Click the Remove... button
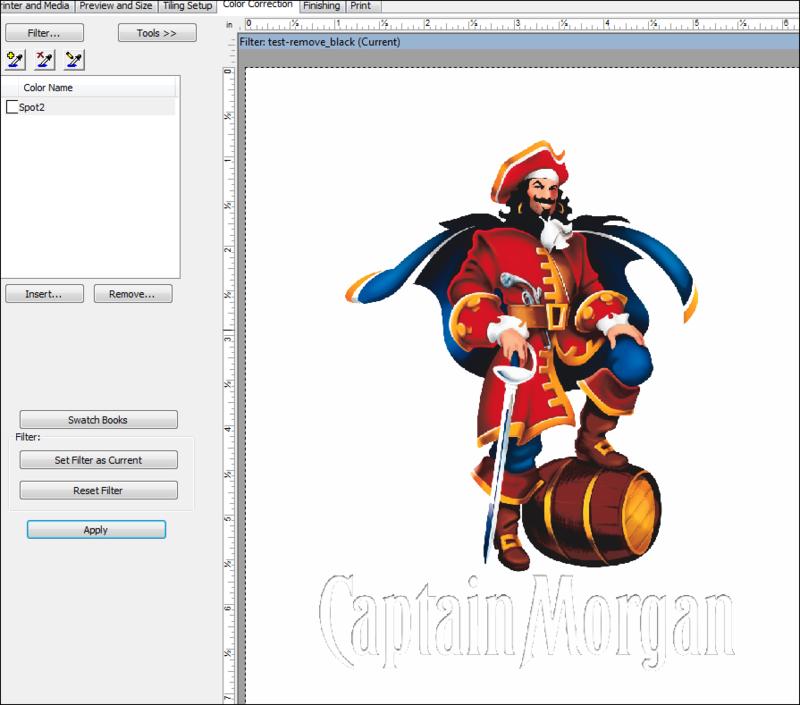This screenshot has height=705, width=800. 133,294
